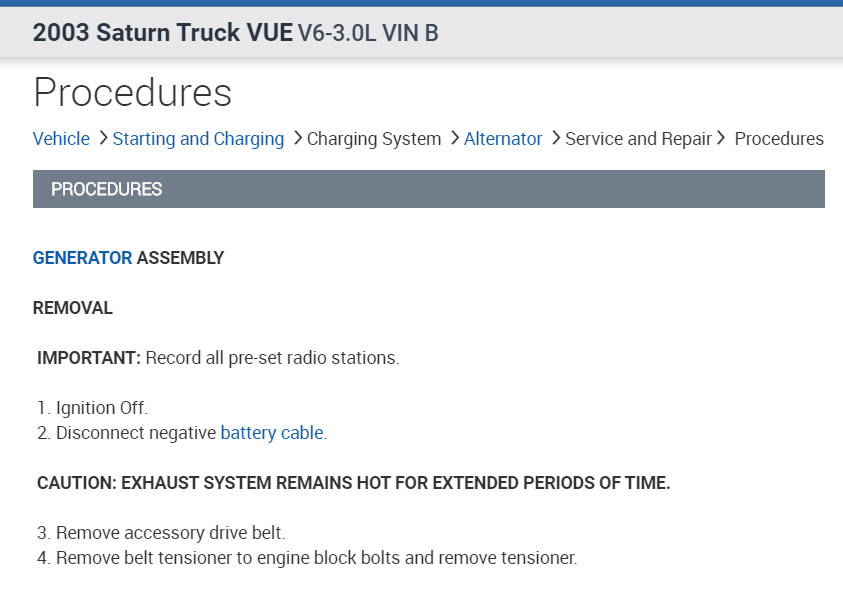Click the gray PROCEDURES section header bar
Image resolution: width=843 pixels, height=592 pixels.
coord(428,189)
